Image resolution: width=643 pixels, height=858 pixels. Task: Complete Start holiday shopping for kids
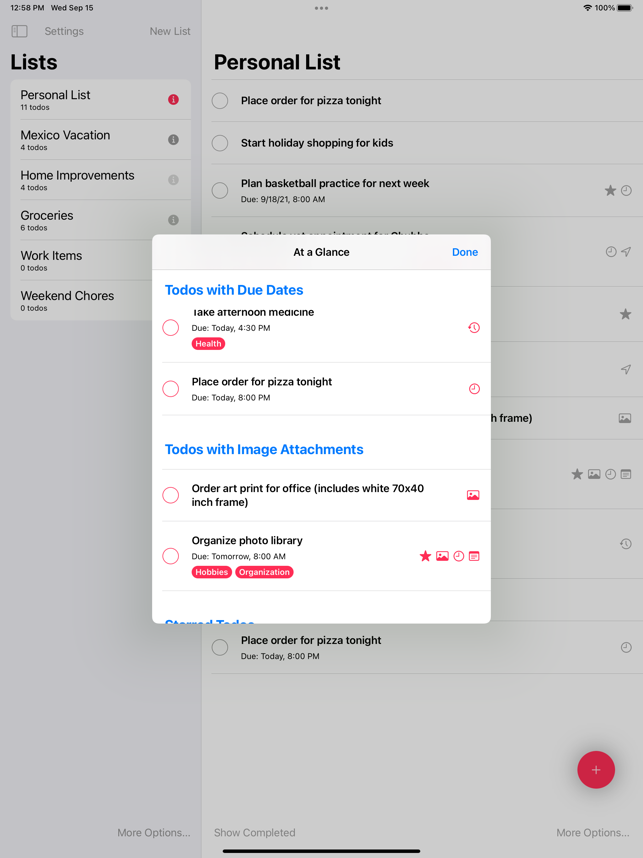pyautogui.click(x=220, y=143)
